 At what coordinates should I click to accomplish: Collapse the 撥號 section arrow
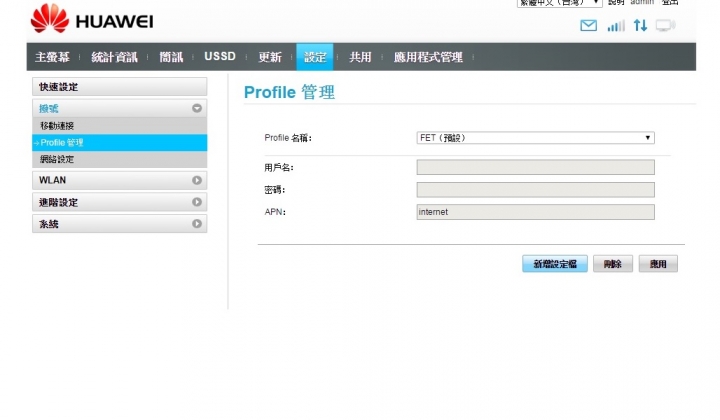click(197, 108)
